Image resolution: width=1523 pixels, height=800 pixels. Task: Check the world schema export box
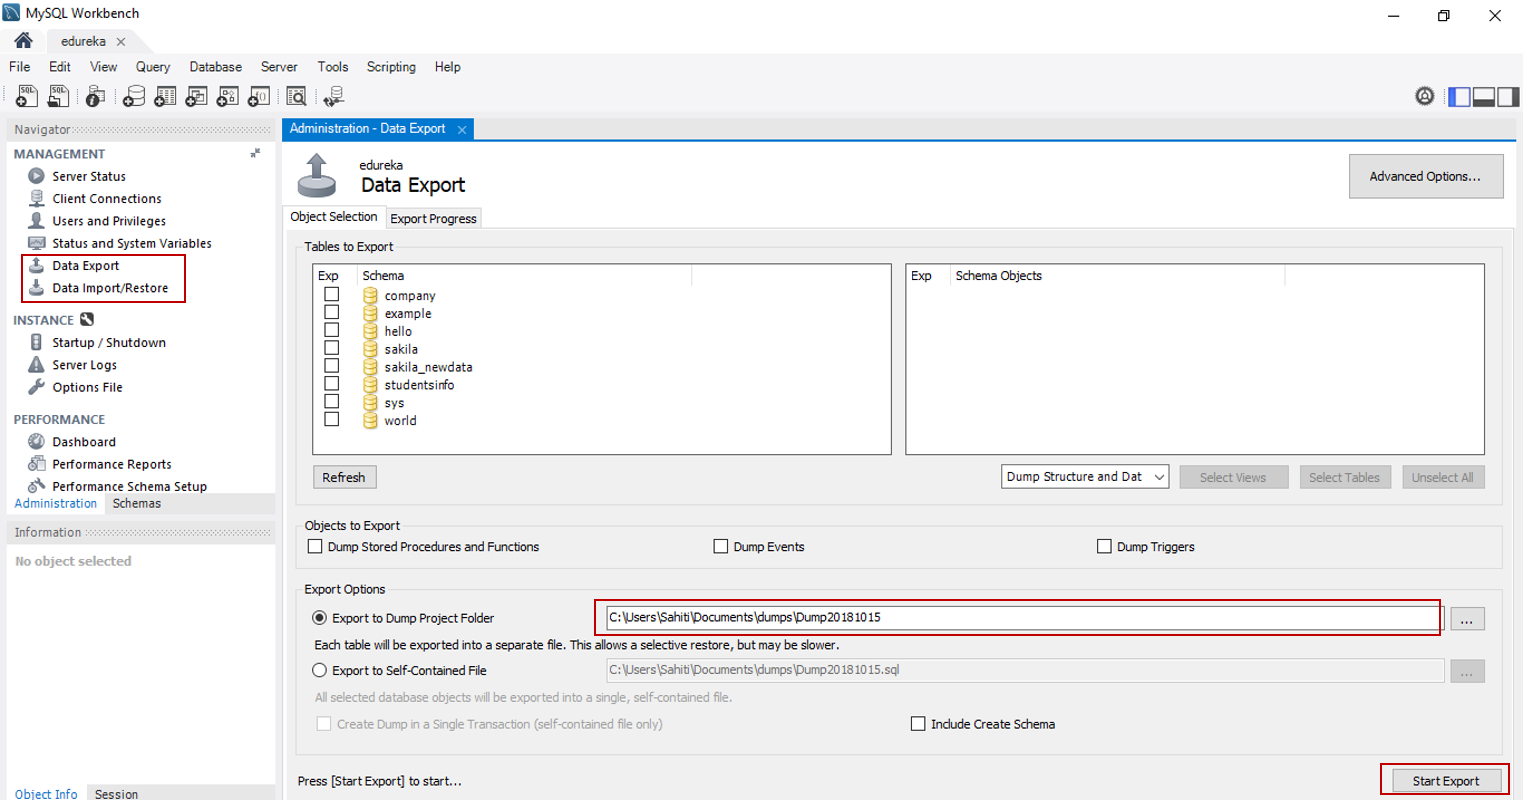331,419
